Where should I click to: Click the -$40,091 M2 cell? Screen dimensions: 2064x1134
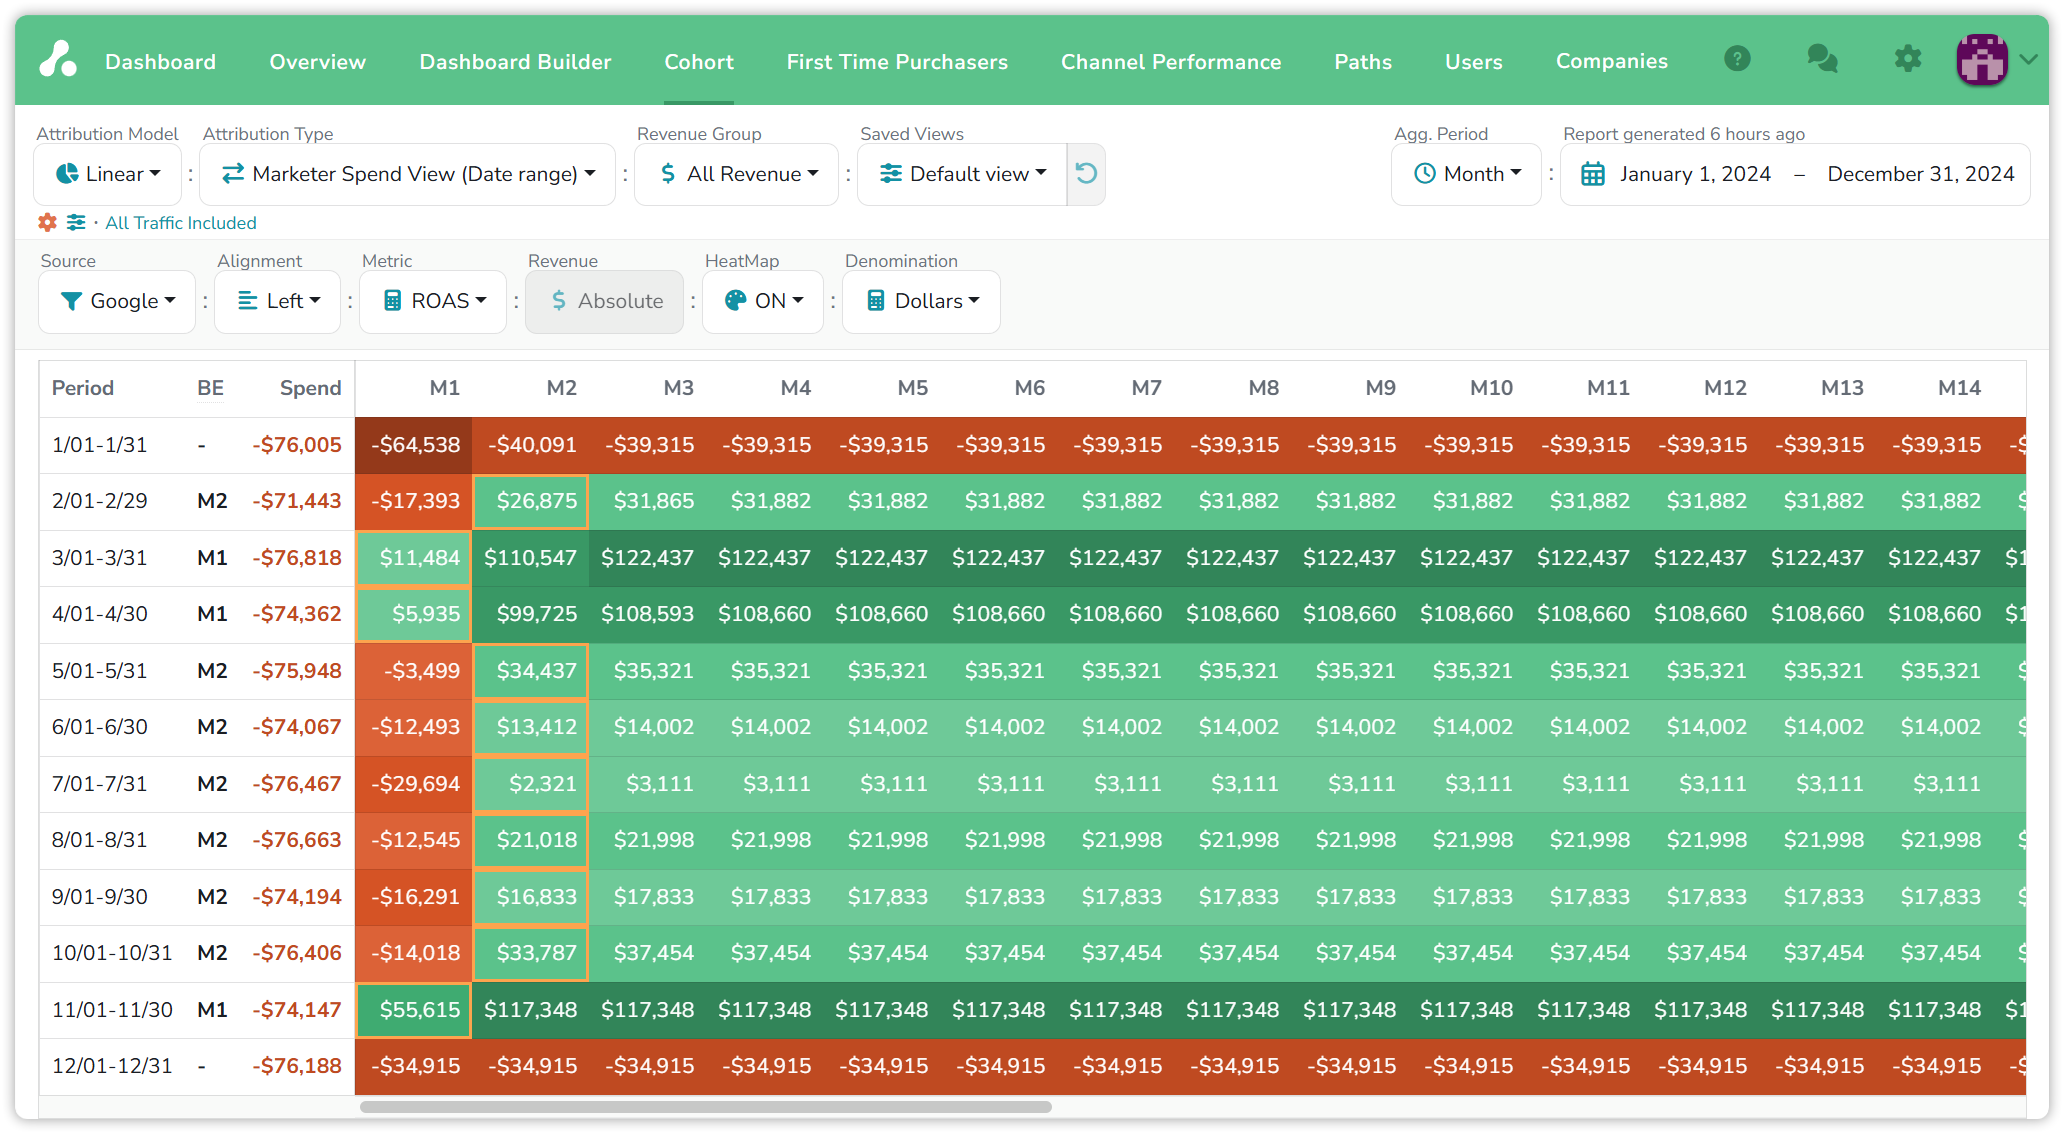(531, 445)
